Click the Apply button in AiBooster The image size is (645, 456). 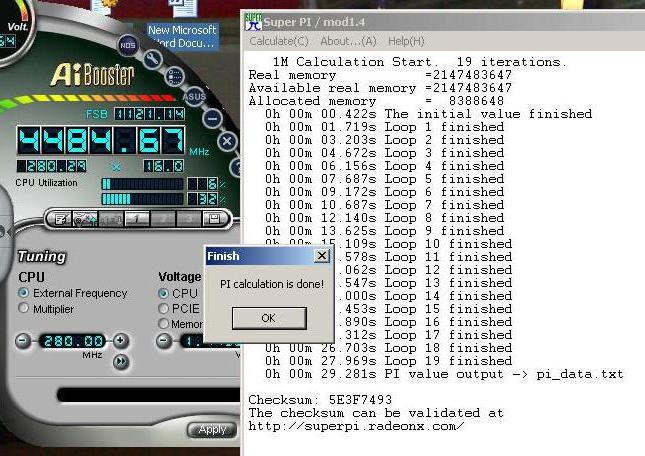(213, 430)
